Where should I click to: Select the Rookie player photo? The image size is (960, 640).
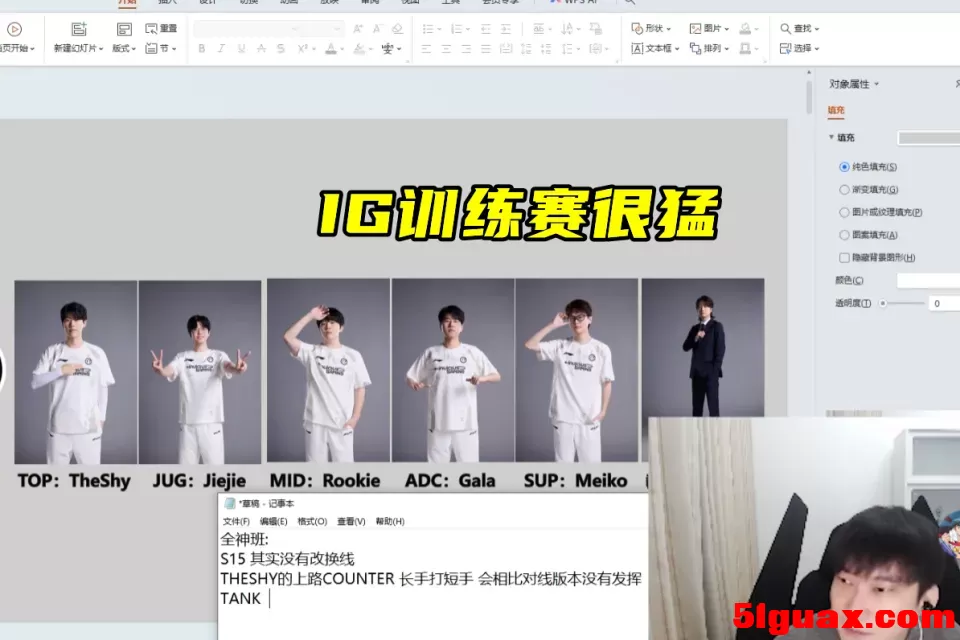point(328,371)
